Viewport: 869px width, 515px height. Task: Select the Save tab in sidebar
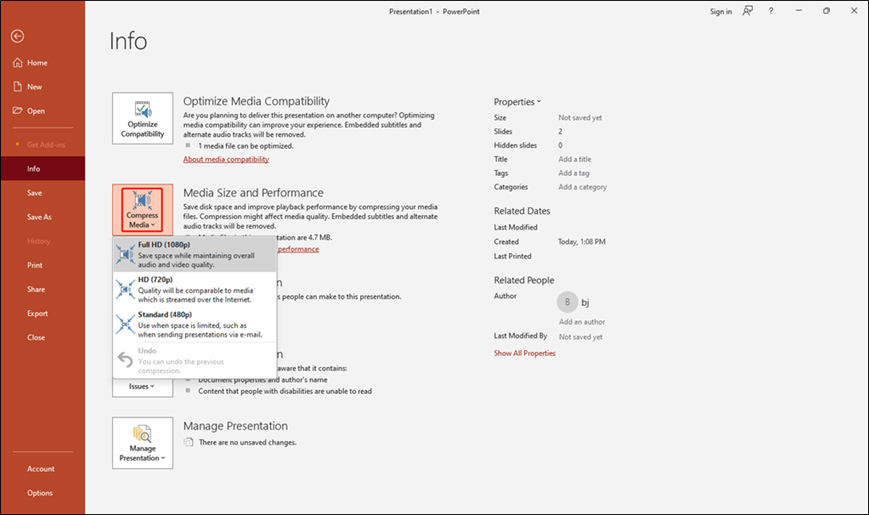click(x=43, y=193)
